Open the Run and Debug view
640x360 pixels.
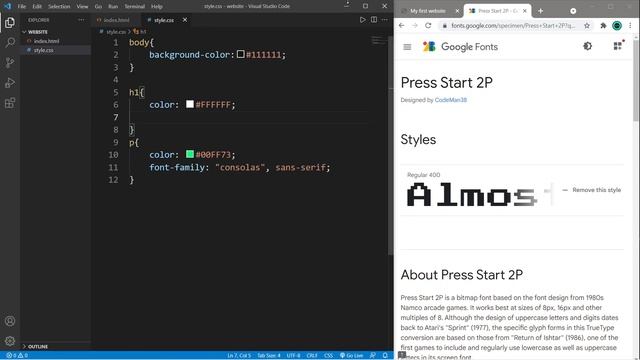pyautogui.click(x=10, y=83)
